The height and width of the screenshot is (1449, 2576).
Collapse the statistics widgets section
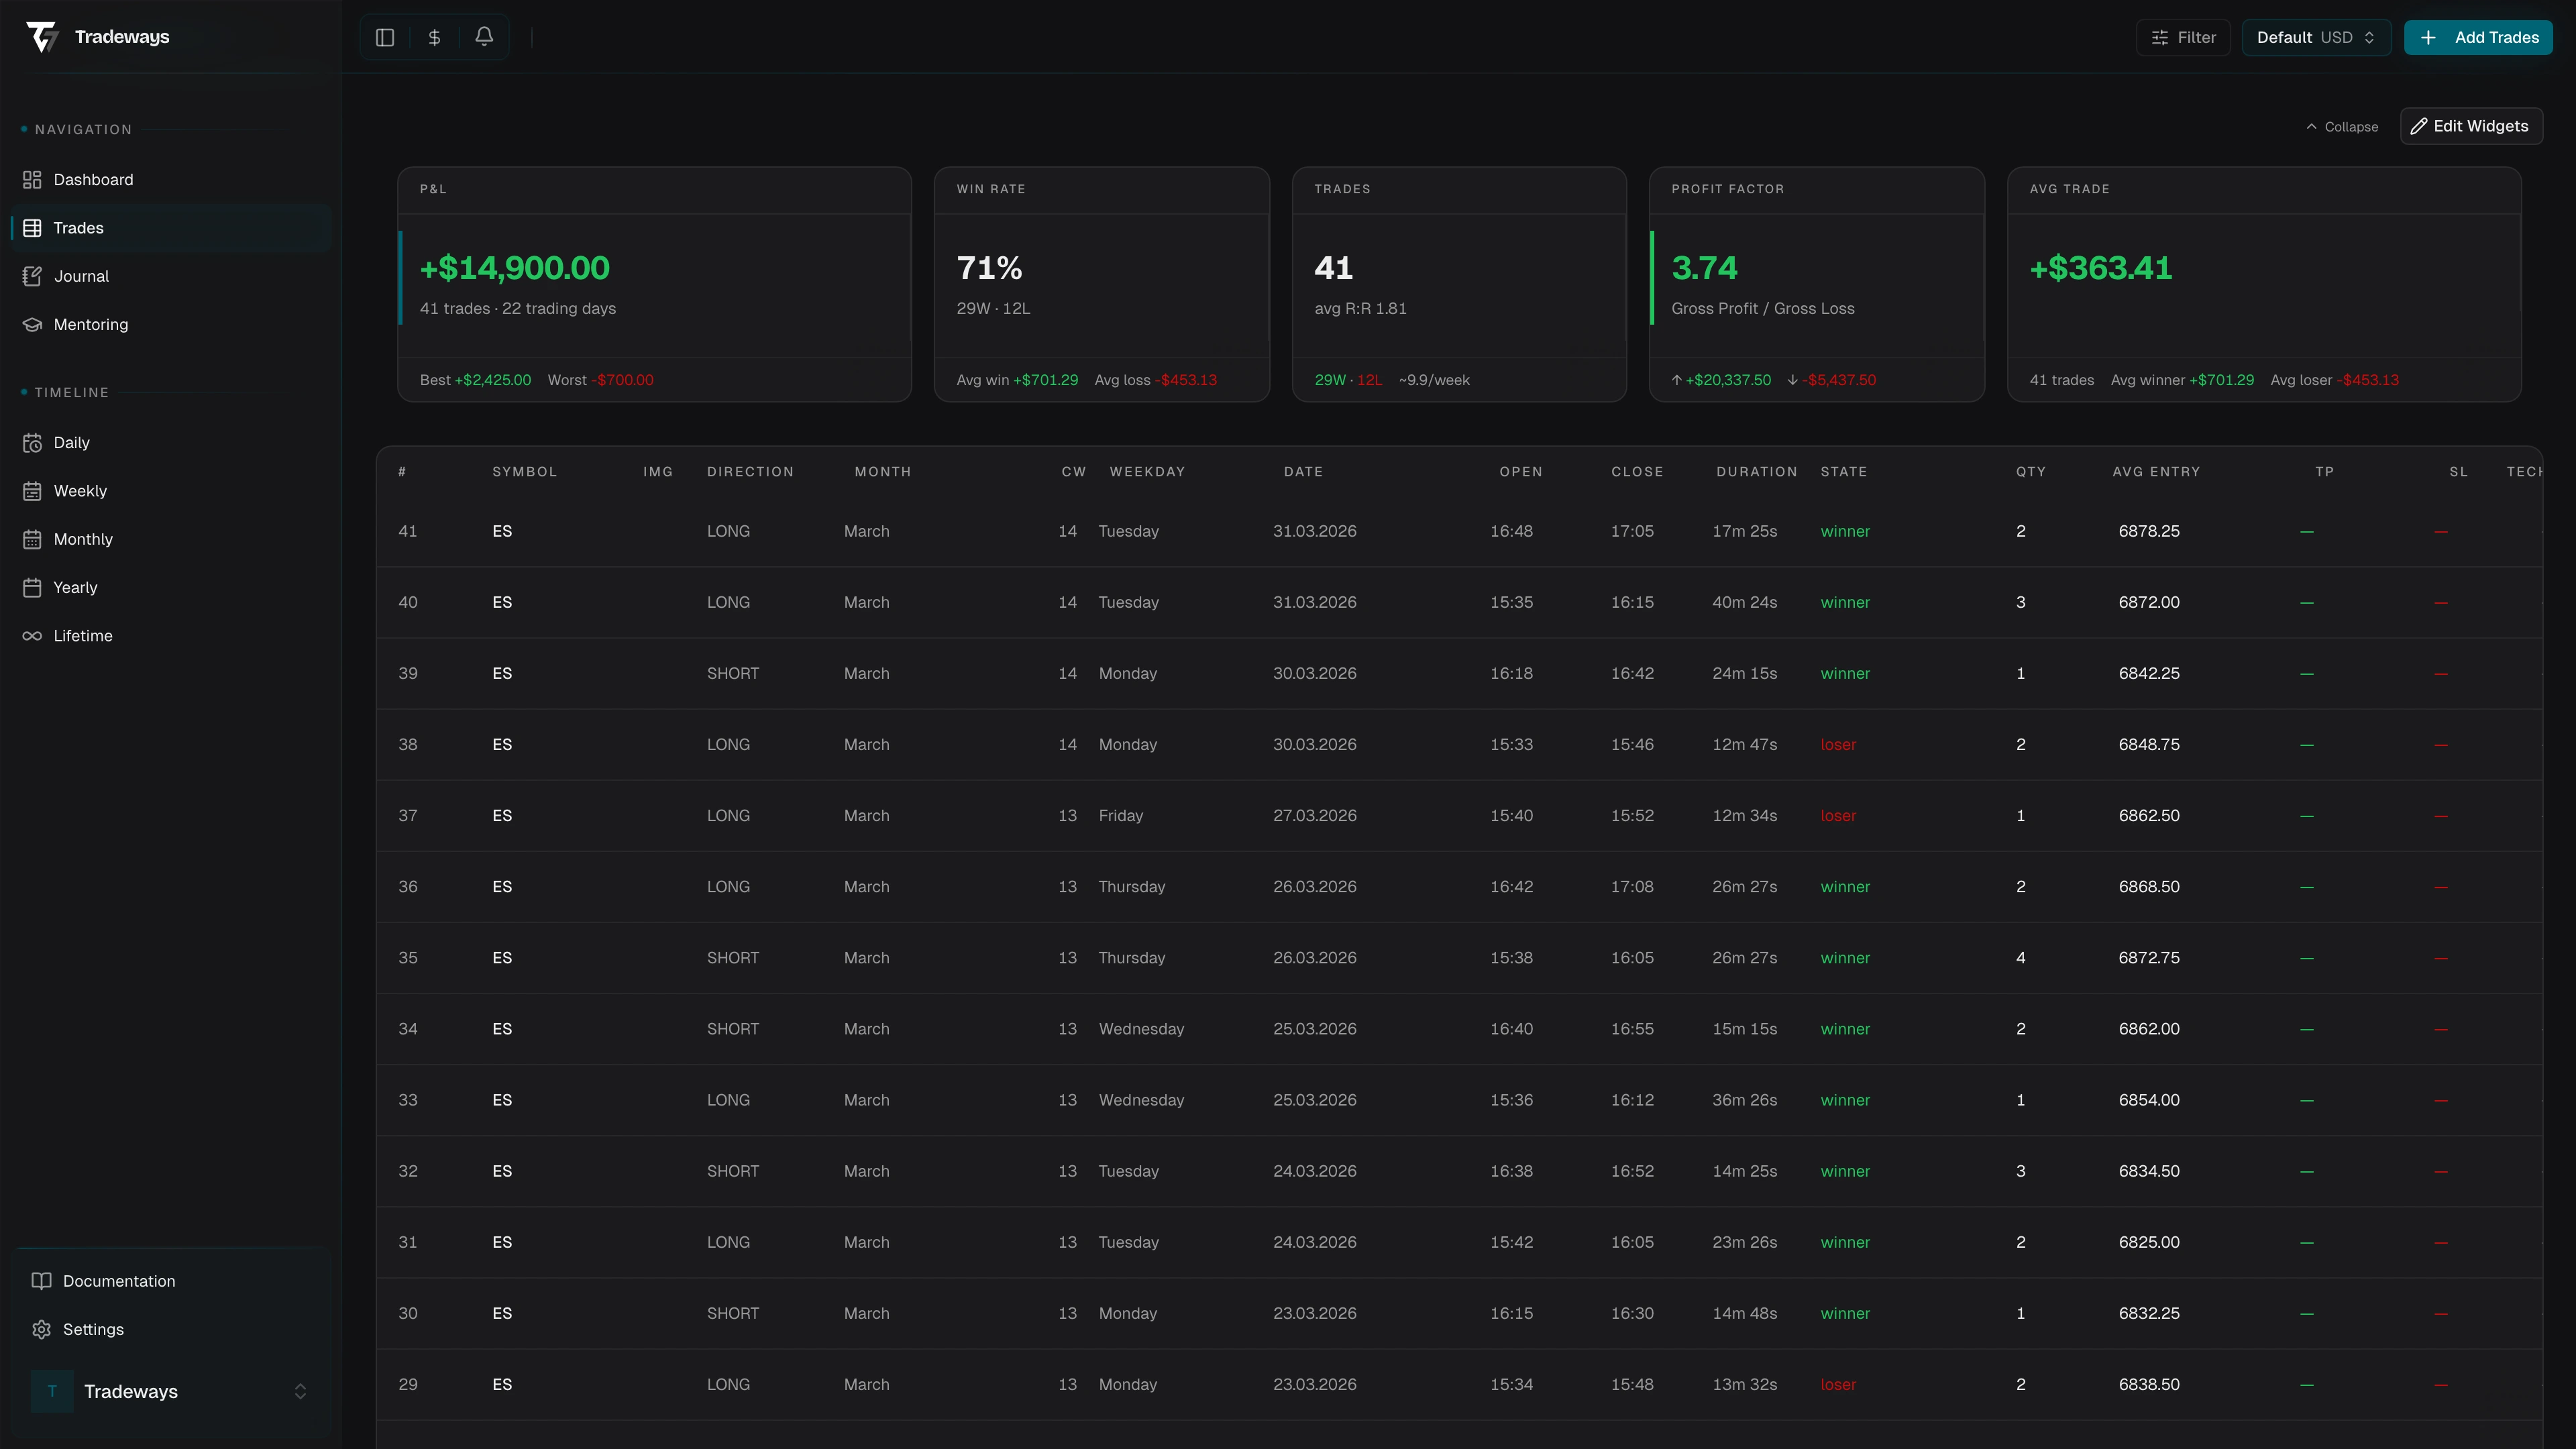click(2342, 126)
